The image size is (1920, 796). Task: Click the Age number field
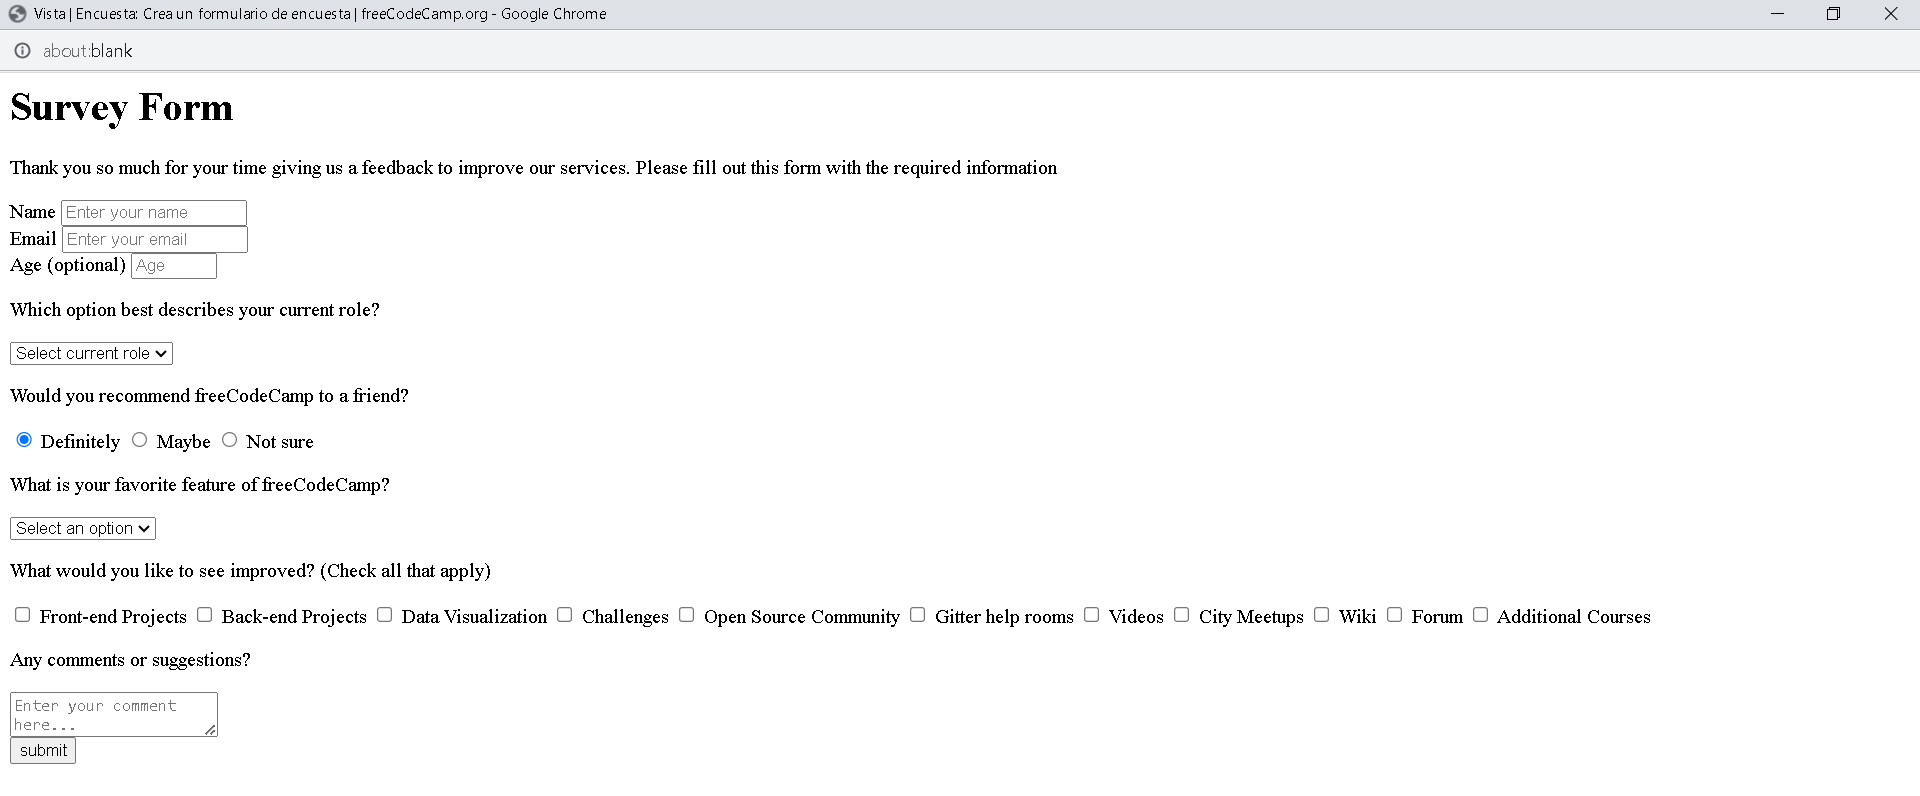(174, 266)
